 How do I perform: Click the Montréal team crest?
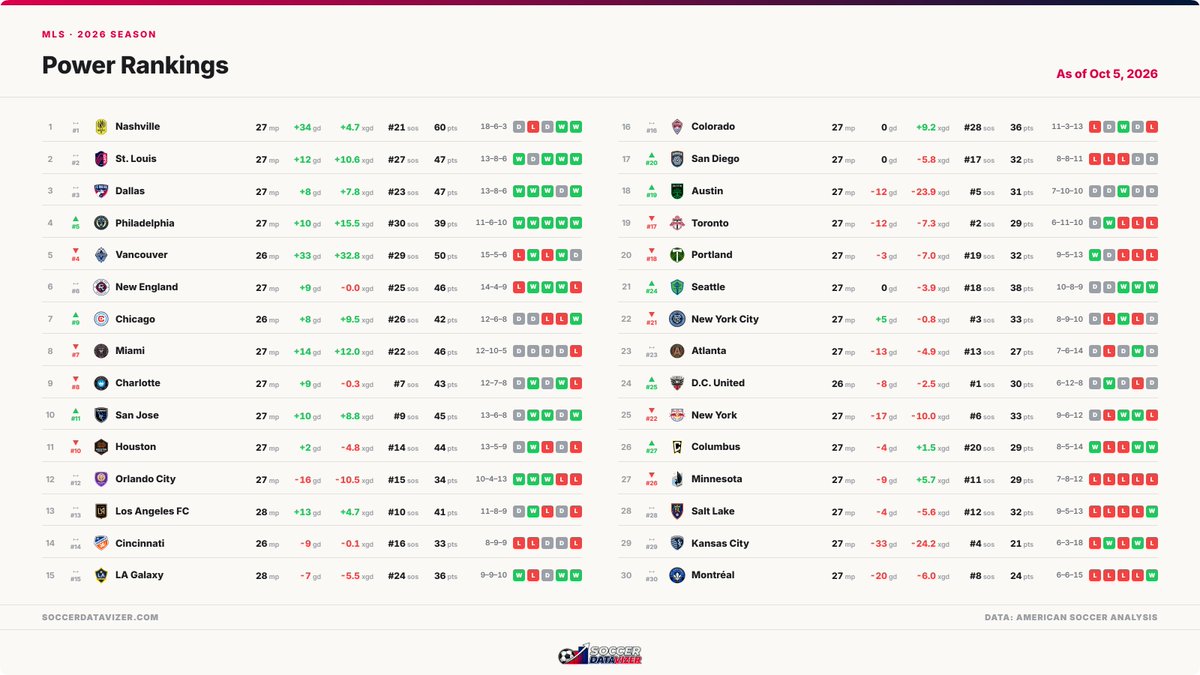(x=677, y=575)
